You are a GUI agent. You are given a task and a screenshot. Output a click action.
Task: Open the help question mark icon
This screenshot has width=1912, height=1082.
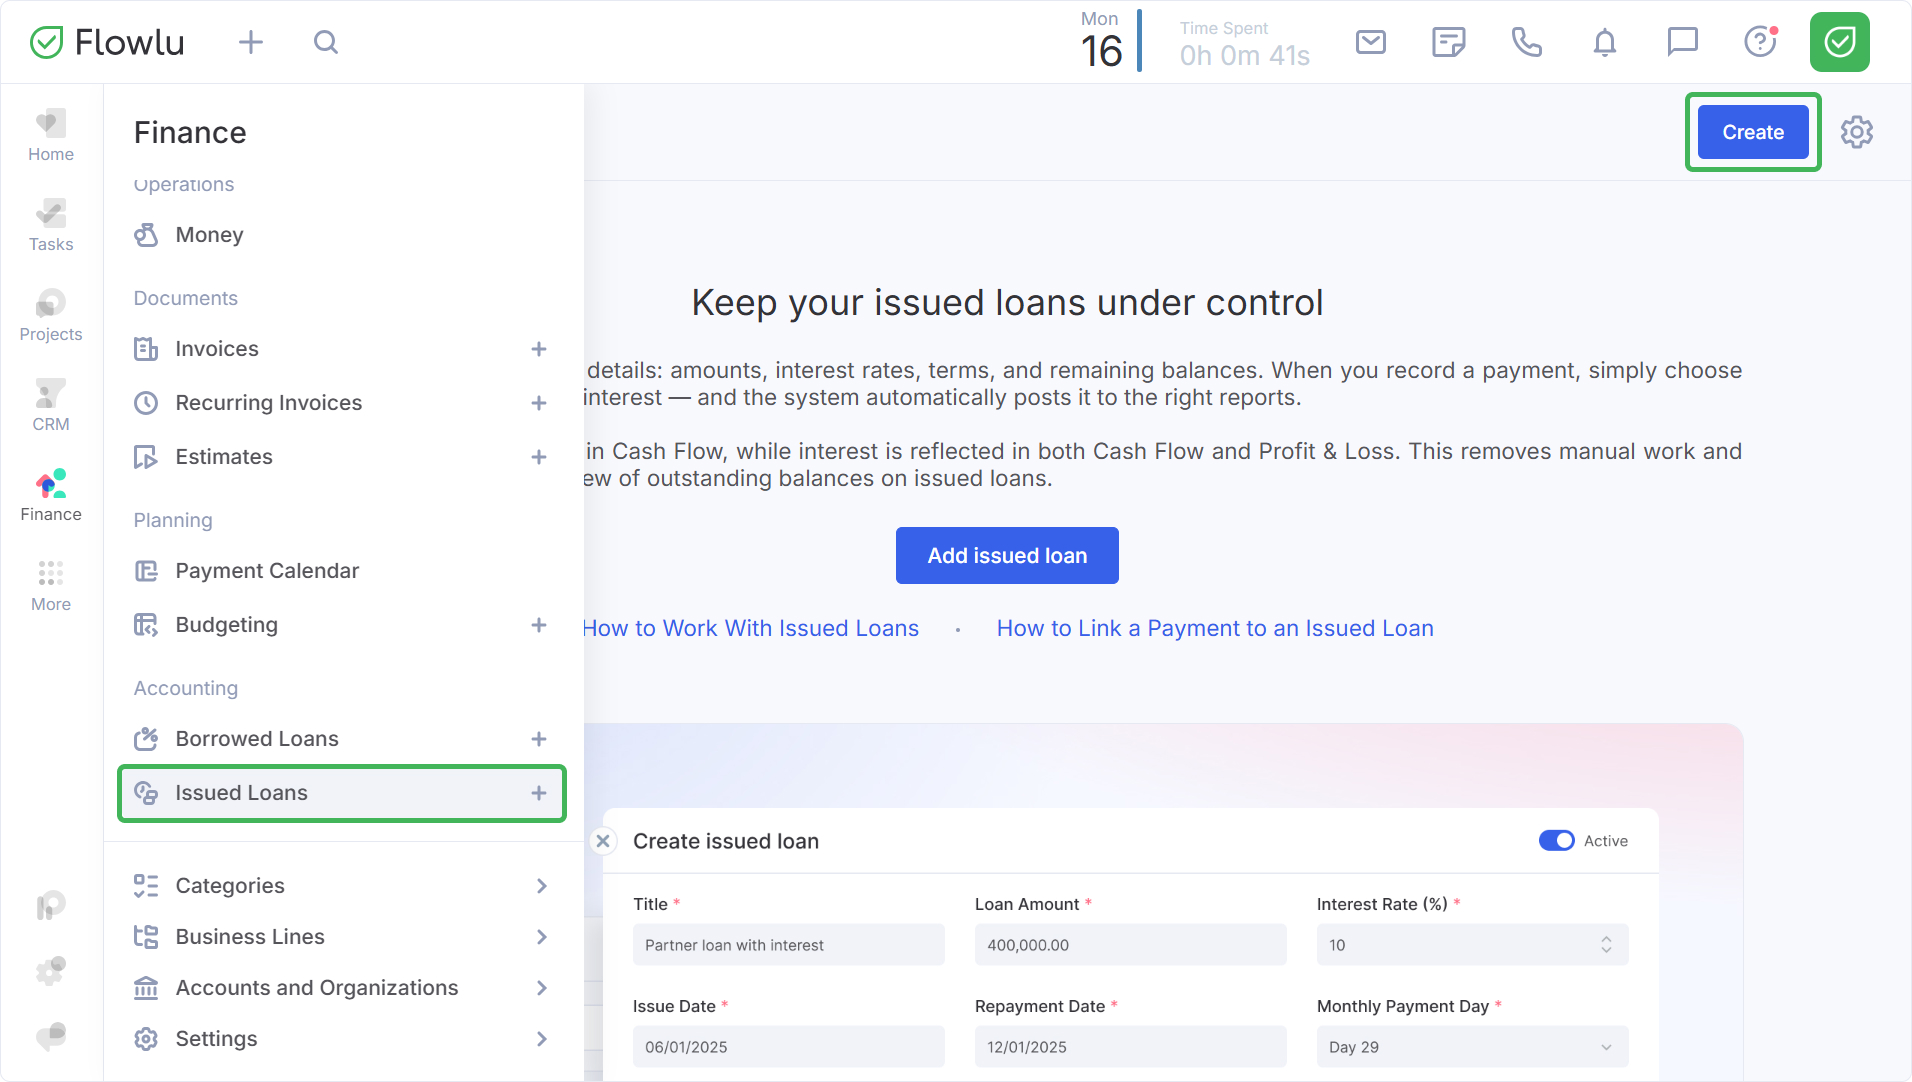pyautogui.click(x=1760, y=42)
